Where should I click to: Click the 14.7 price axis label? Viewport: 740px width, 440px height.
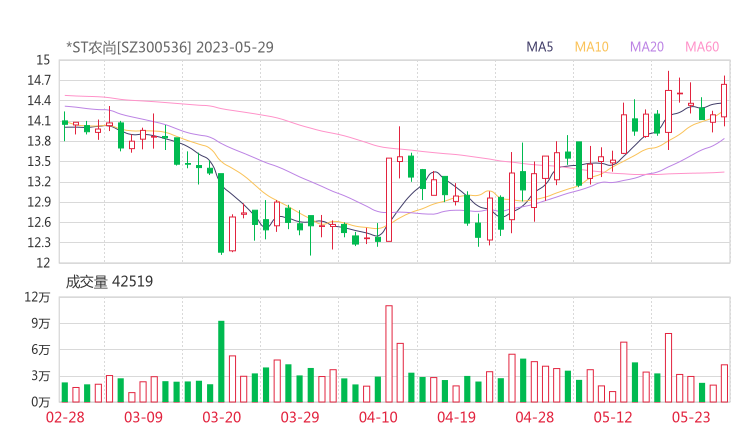coord(39,80)
